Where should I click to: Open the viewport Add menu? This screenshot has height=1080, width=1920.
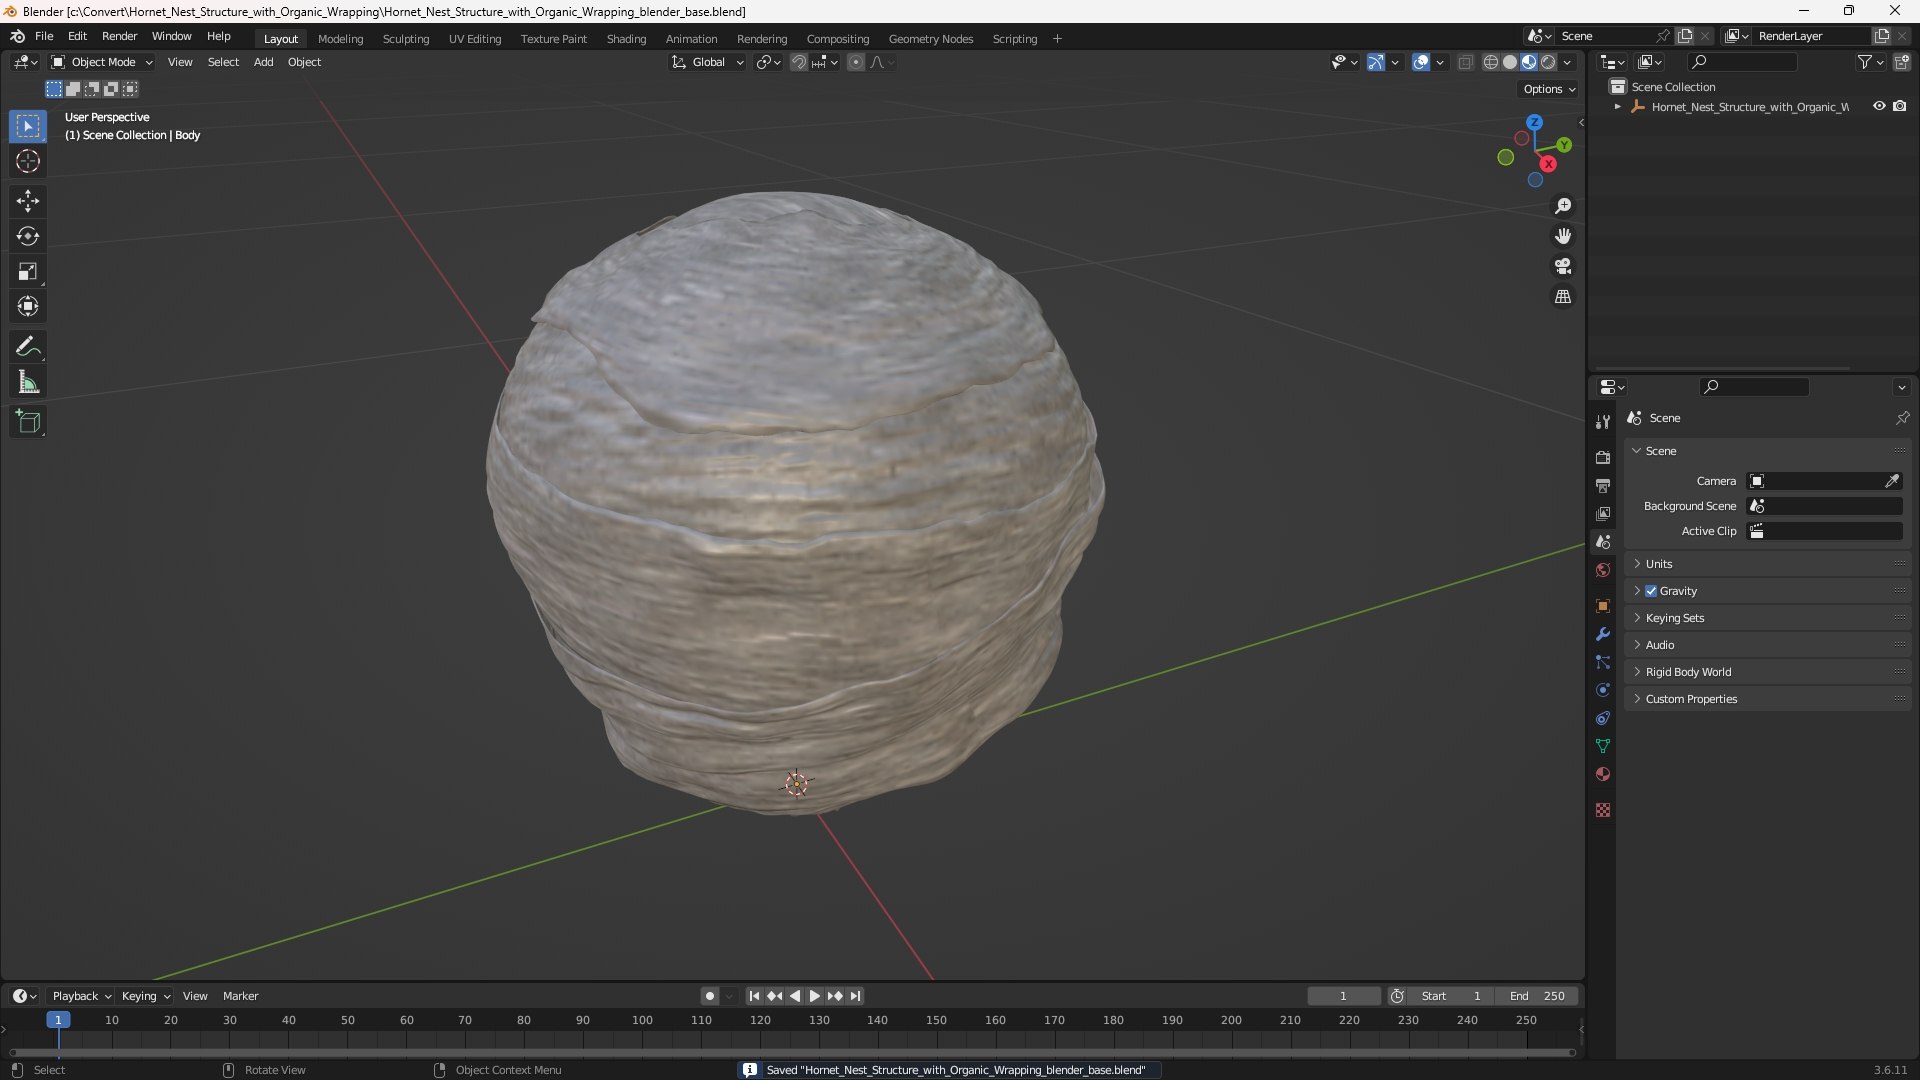pyautogui.click(x=263, y=62)
